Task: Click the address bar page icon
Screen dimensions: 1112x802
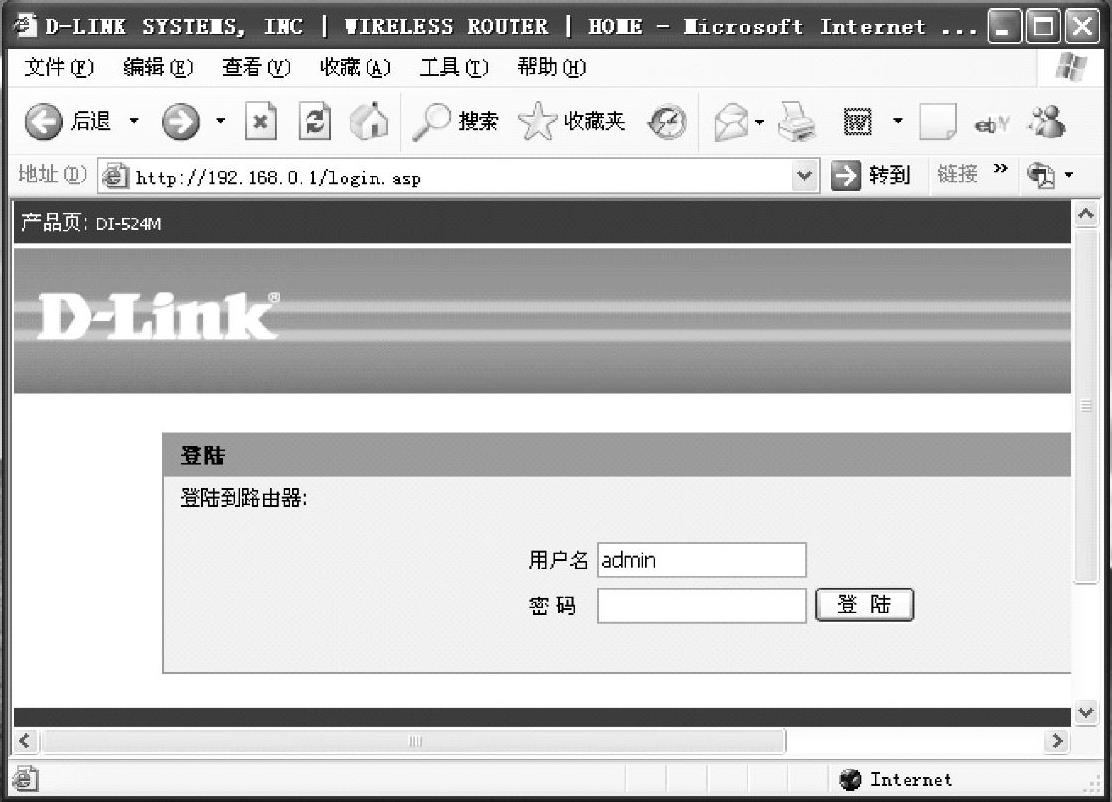Action: (x=114, y=176)
